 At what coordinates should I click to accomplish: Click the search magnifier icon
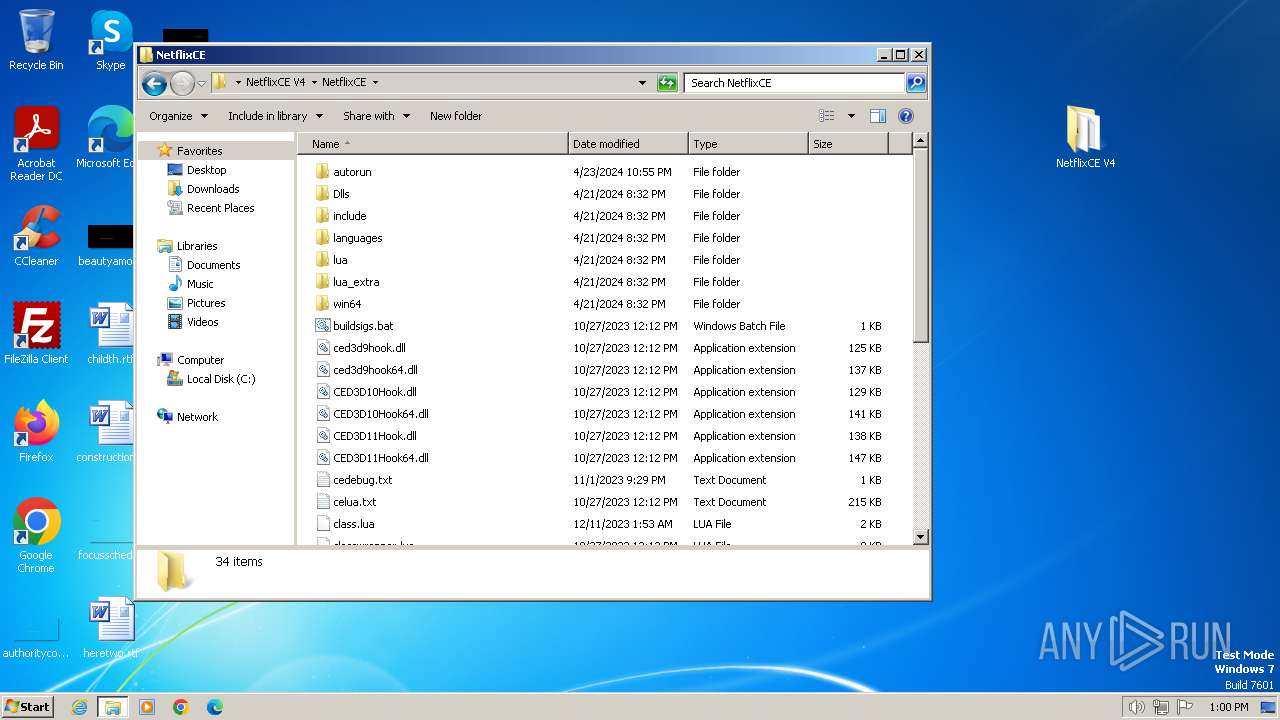915,83
